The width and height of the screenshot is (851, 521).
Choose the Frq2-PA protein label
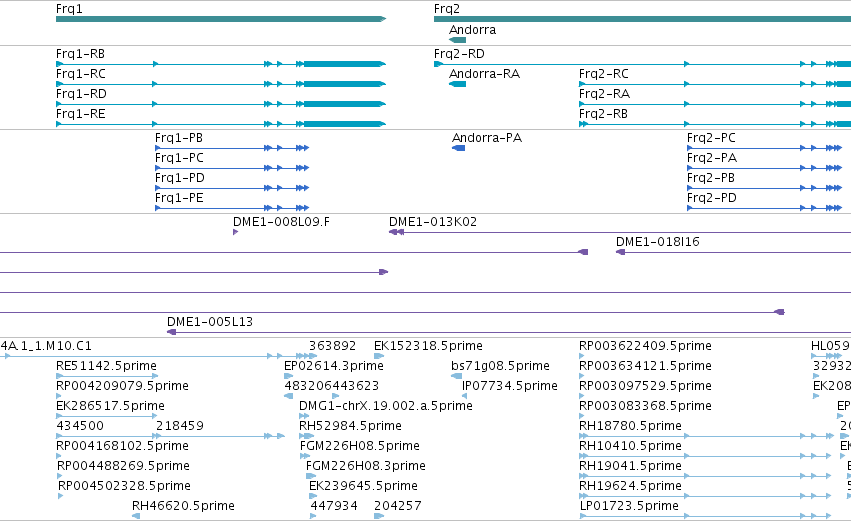click(x=712, y=158)
